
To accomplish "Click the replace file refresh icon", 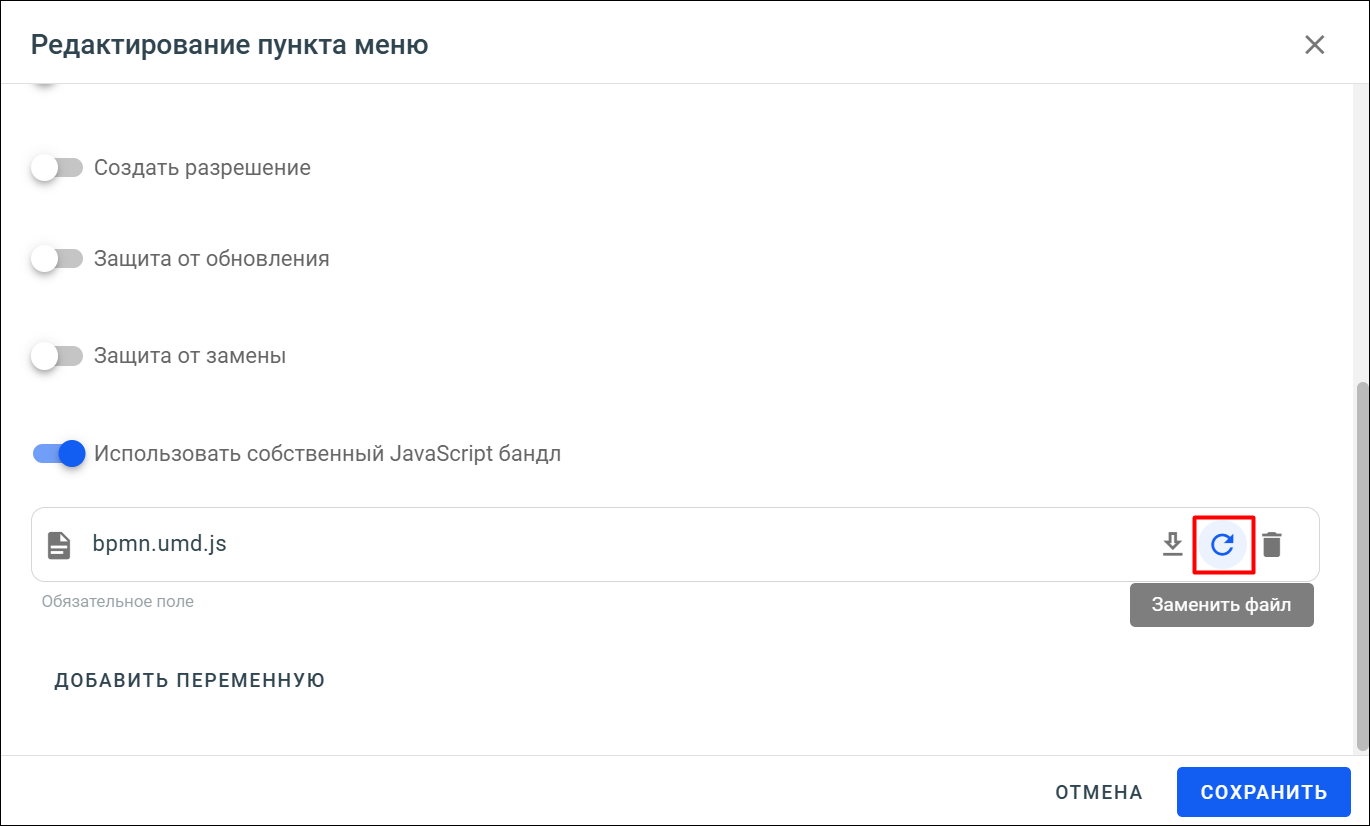I will tap(1222, 544).
